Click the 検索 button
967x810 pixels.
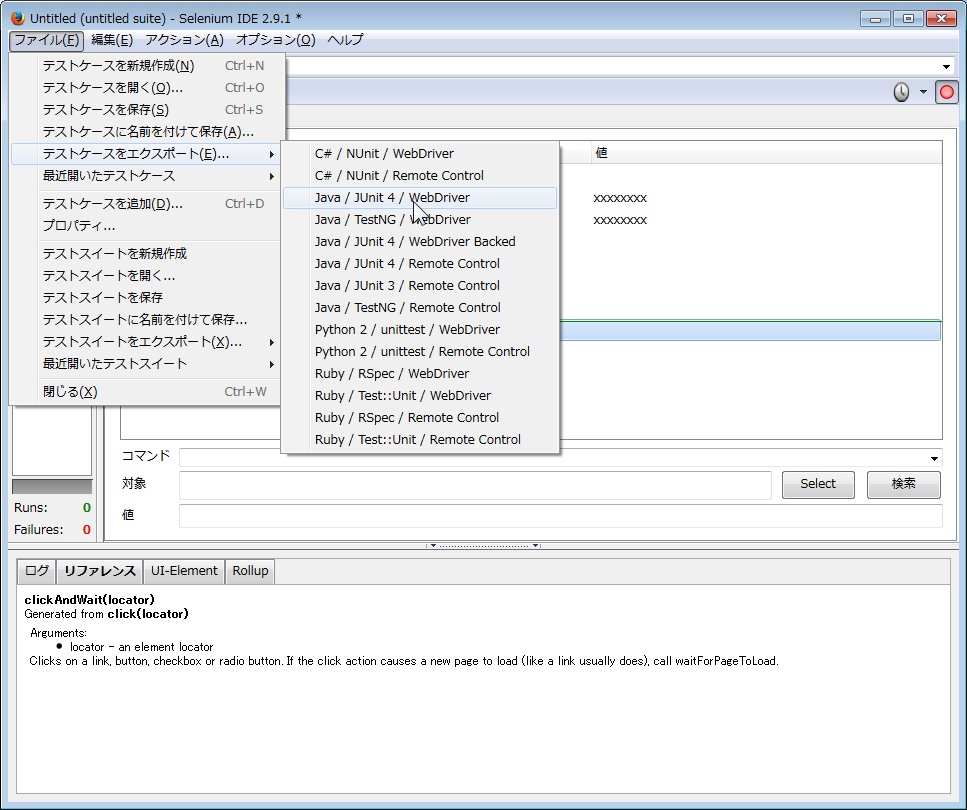pyautogui.click(x=903, y=484)
